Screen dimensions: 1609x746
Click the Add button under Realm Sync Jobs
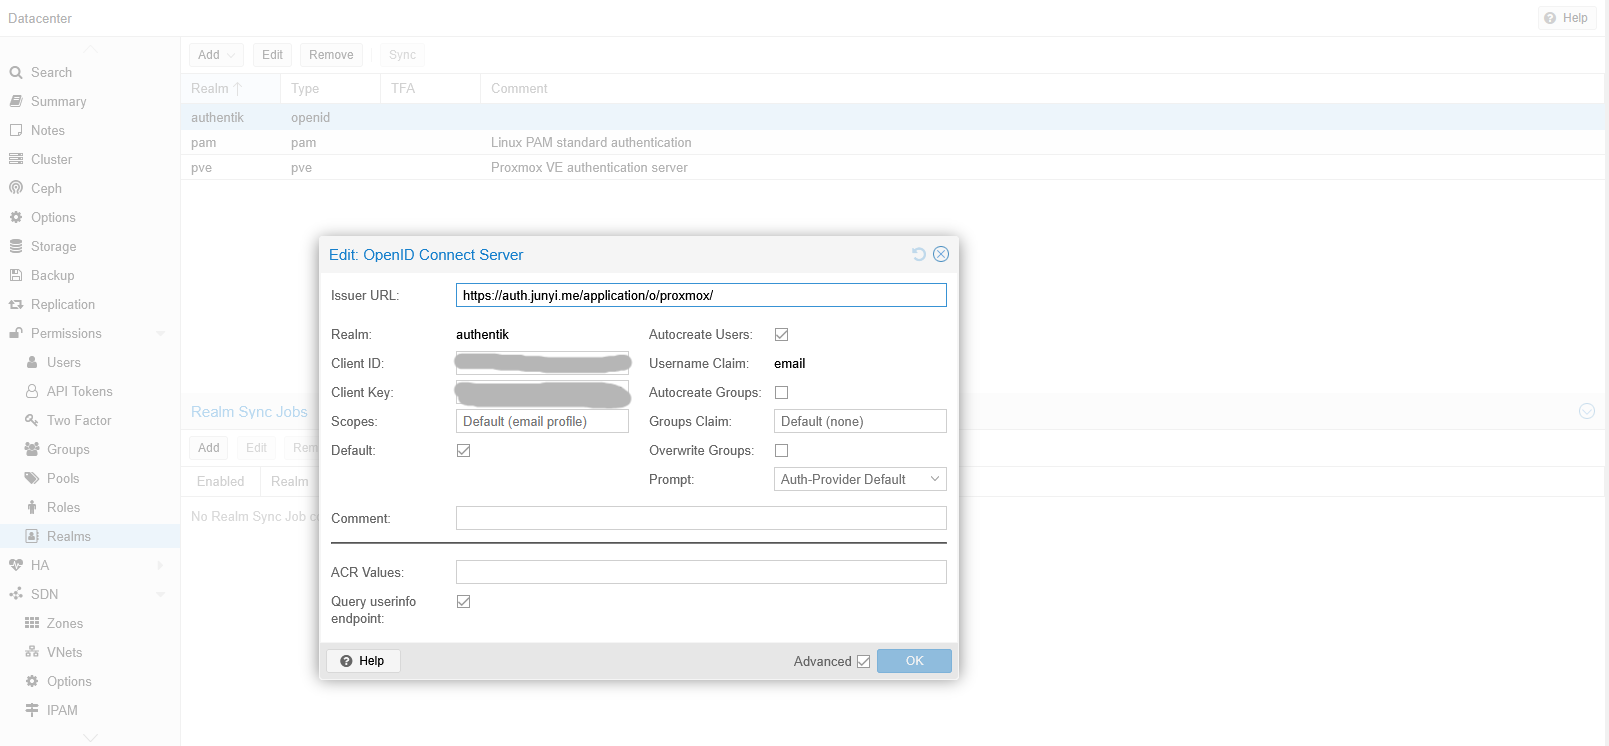tap(208, 448)
